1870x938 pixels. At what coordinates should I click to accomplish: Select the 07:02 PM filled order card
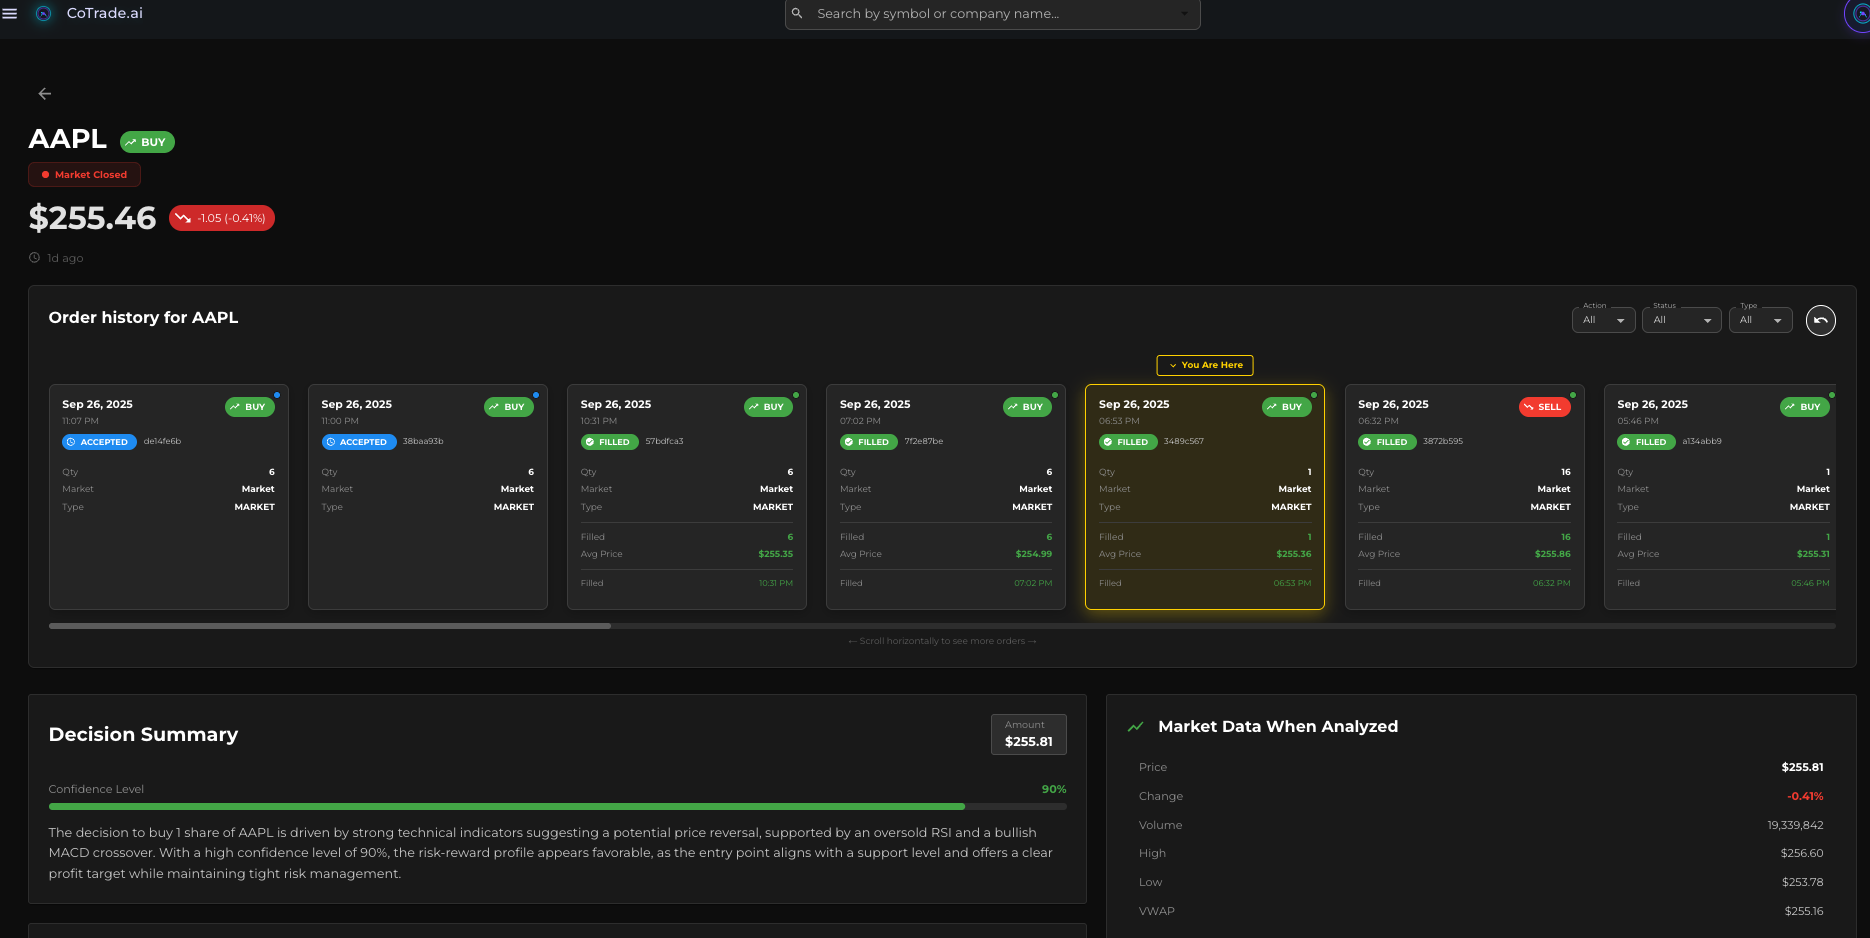(946, 497)
